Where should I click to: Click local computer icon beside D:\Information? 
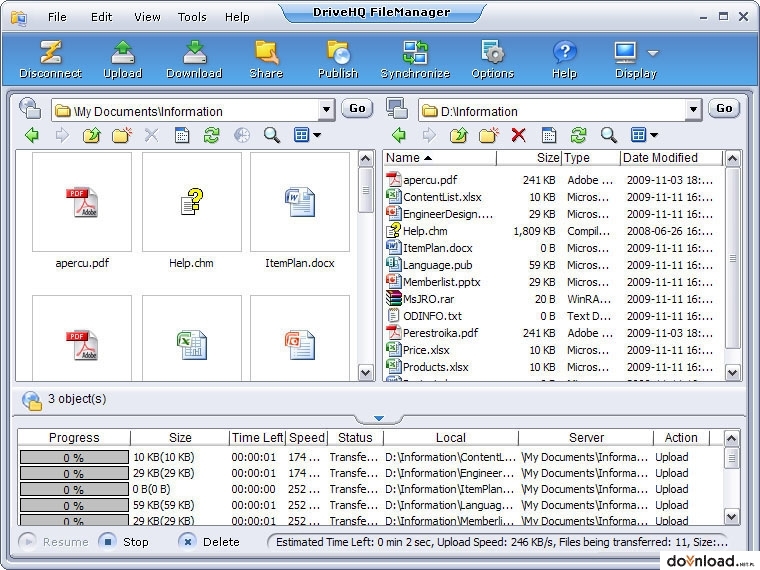(396, 108)
